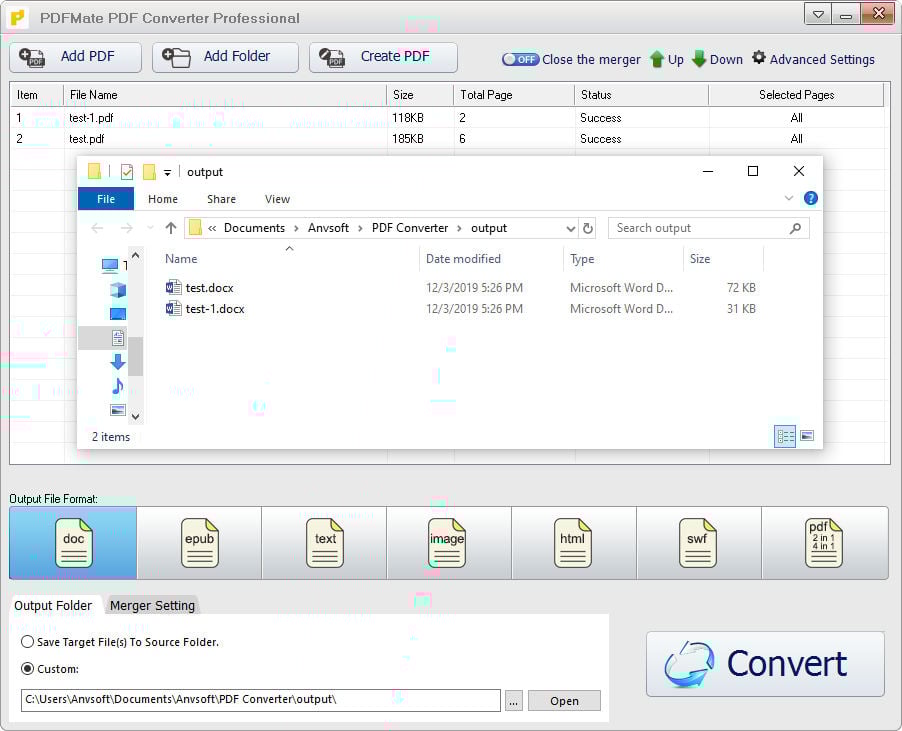
Task: Switch to details view layout icon
Action: (785, 437)
